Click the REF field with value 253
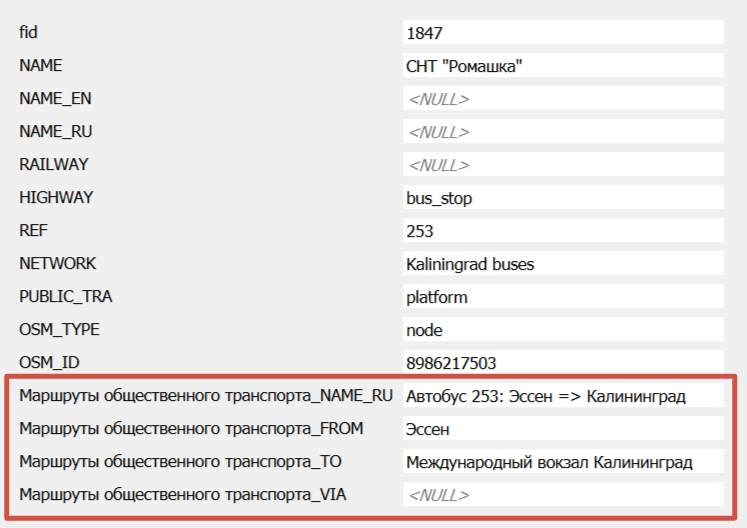 pos(562,231)
